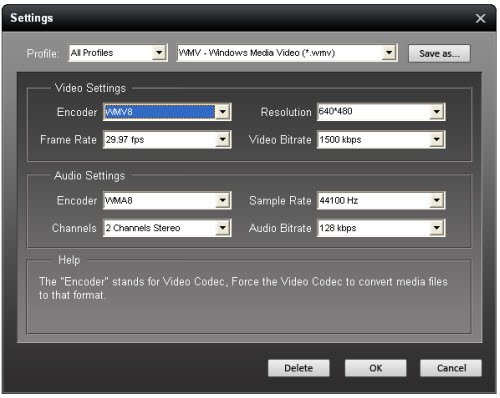Image resolution: width=500 pixels, height=398 pixels.
Task: Click the Resolution label
Action: pyautogui.click(x=286, y=112)
